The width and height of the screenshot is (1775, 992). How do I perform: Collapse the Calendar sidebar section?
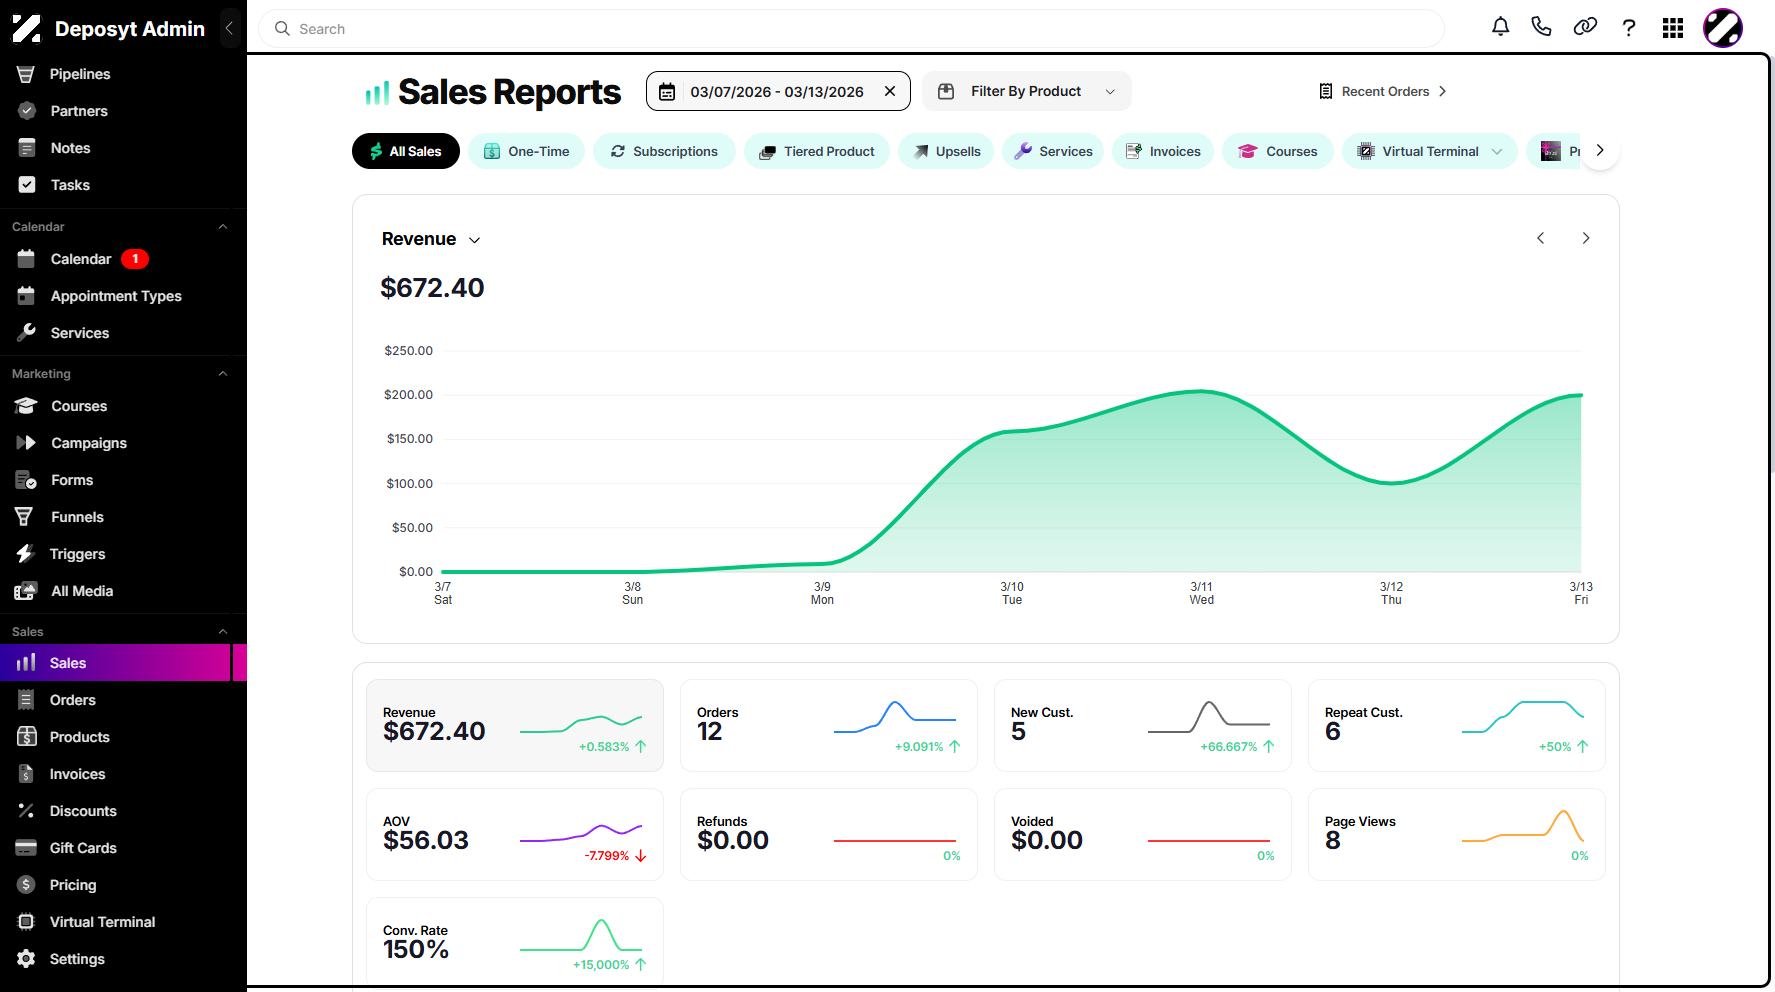[x=223, y=227]
